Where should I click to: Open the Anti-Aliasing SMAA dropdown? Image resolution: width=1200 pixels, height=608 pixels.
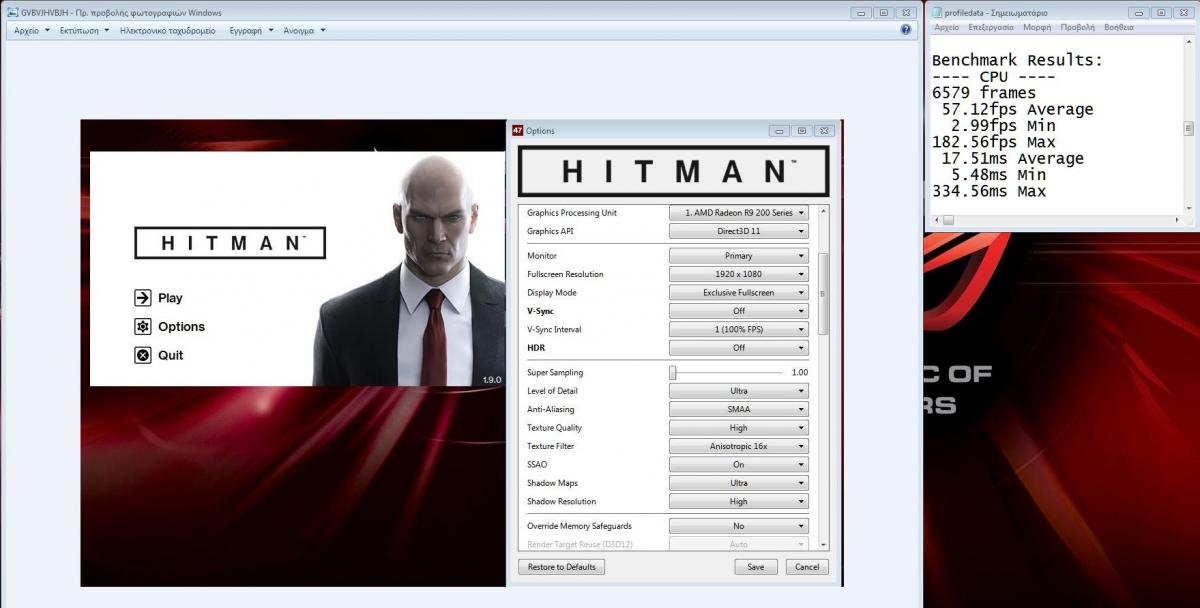click(738, 409)
